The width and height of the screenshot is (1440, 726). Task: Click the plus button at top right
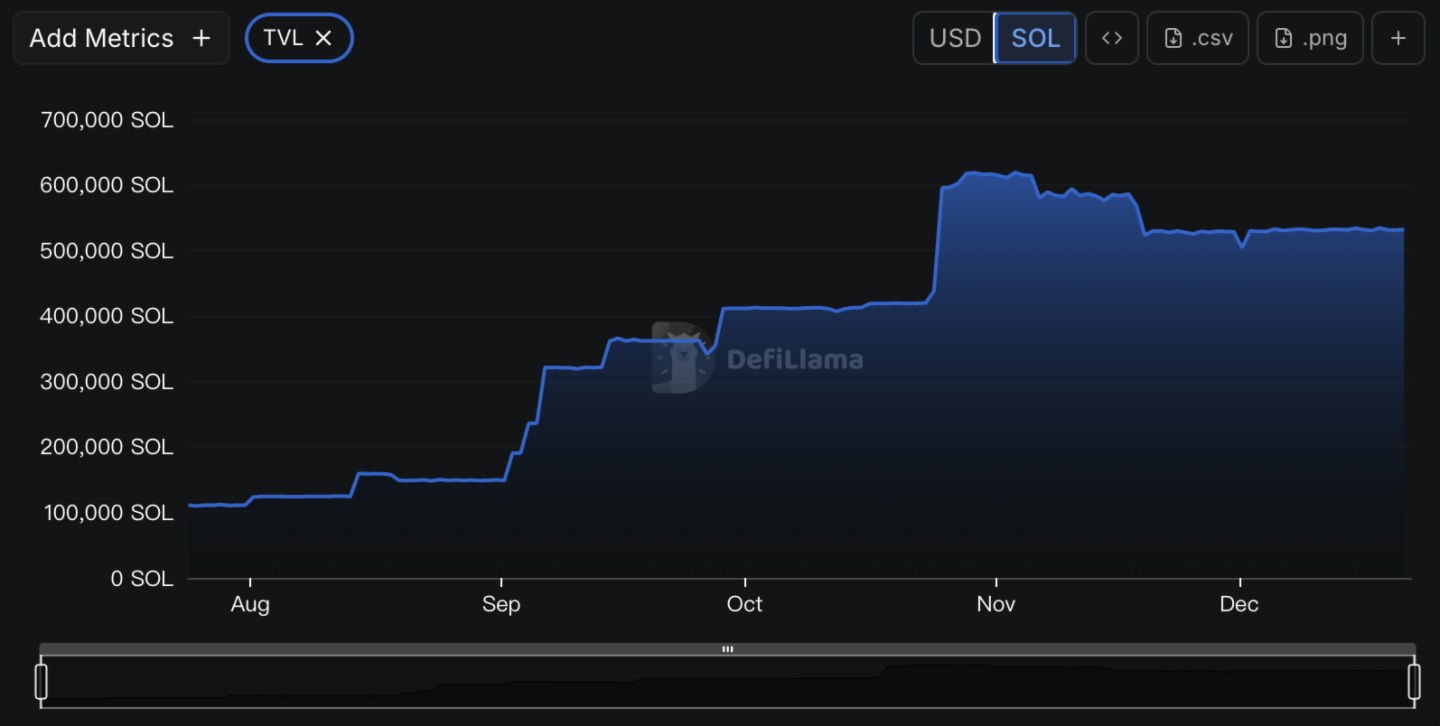(x=1397, y=38)
